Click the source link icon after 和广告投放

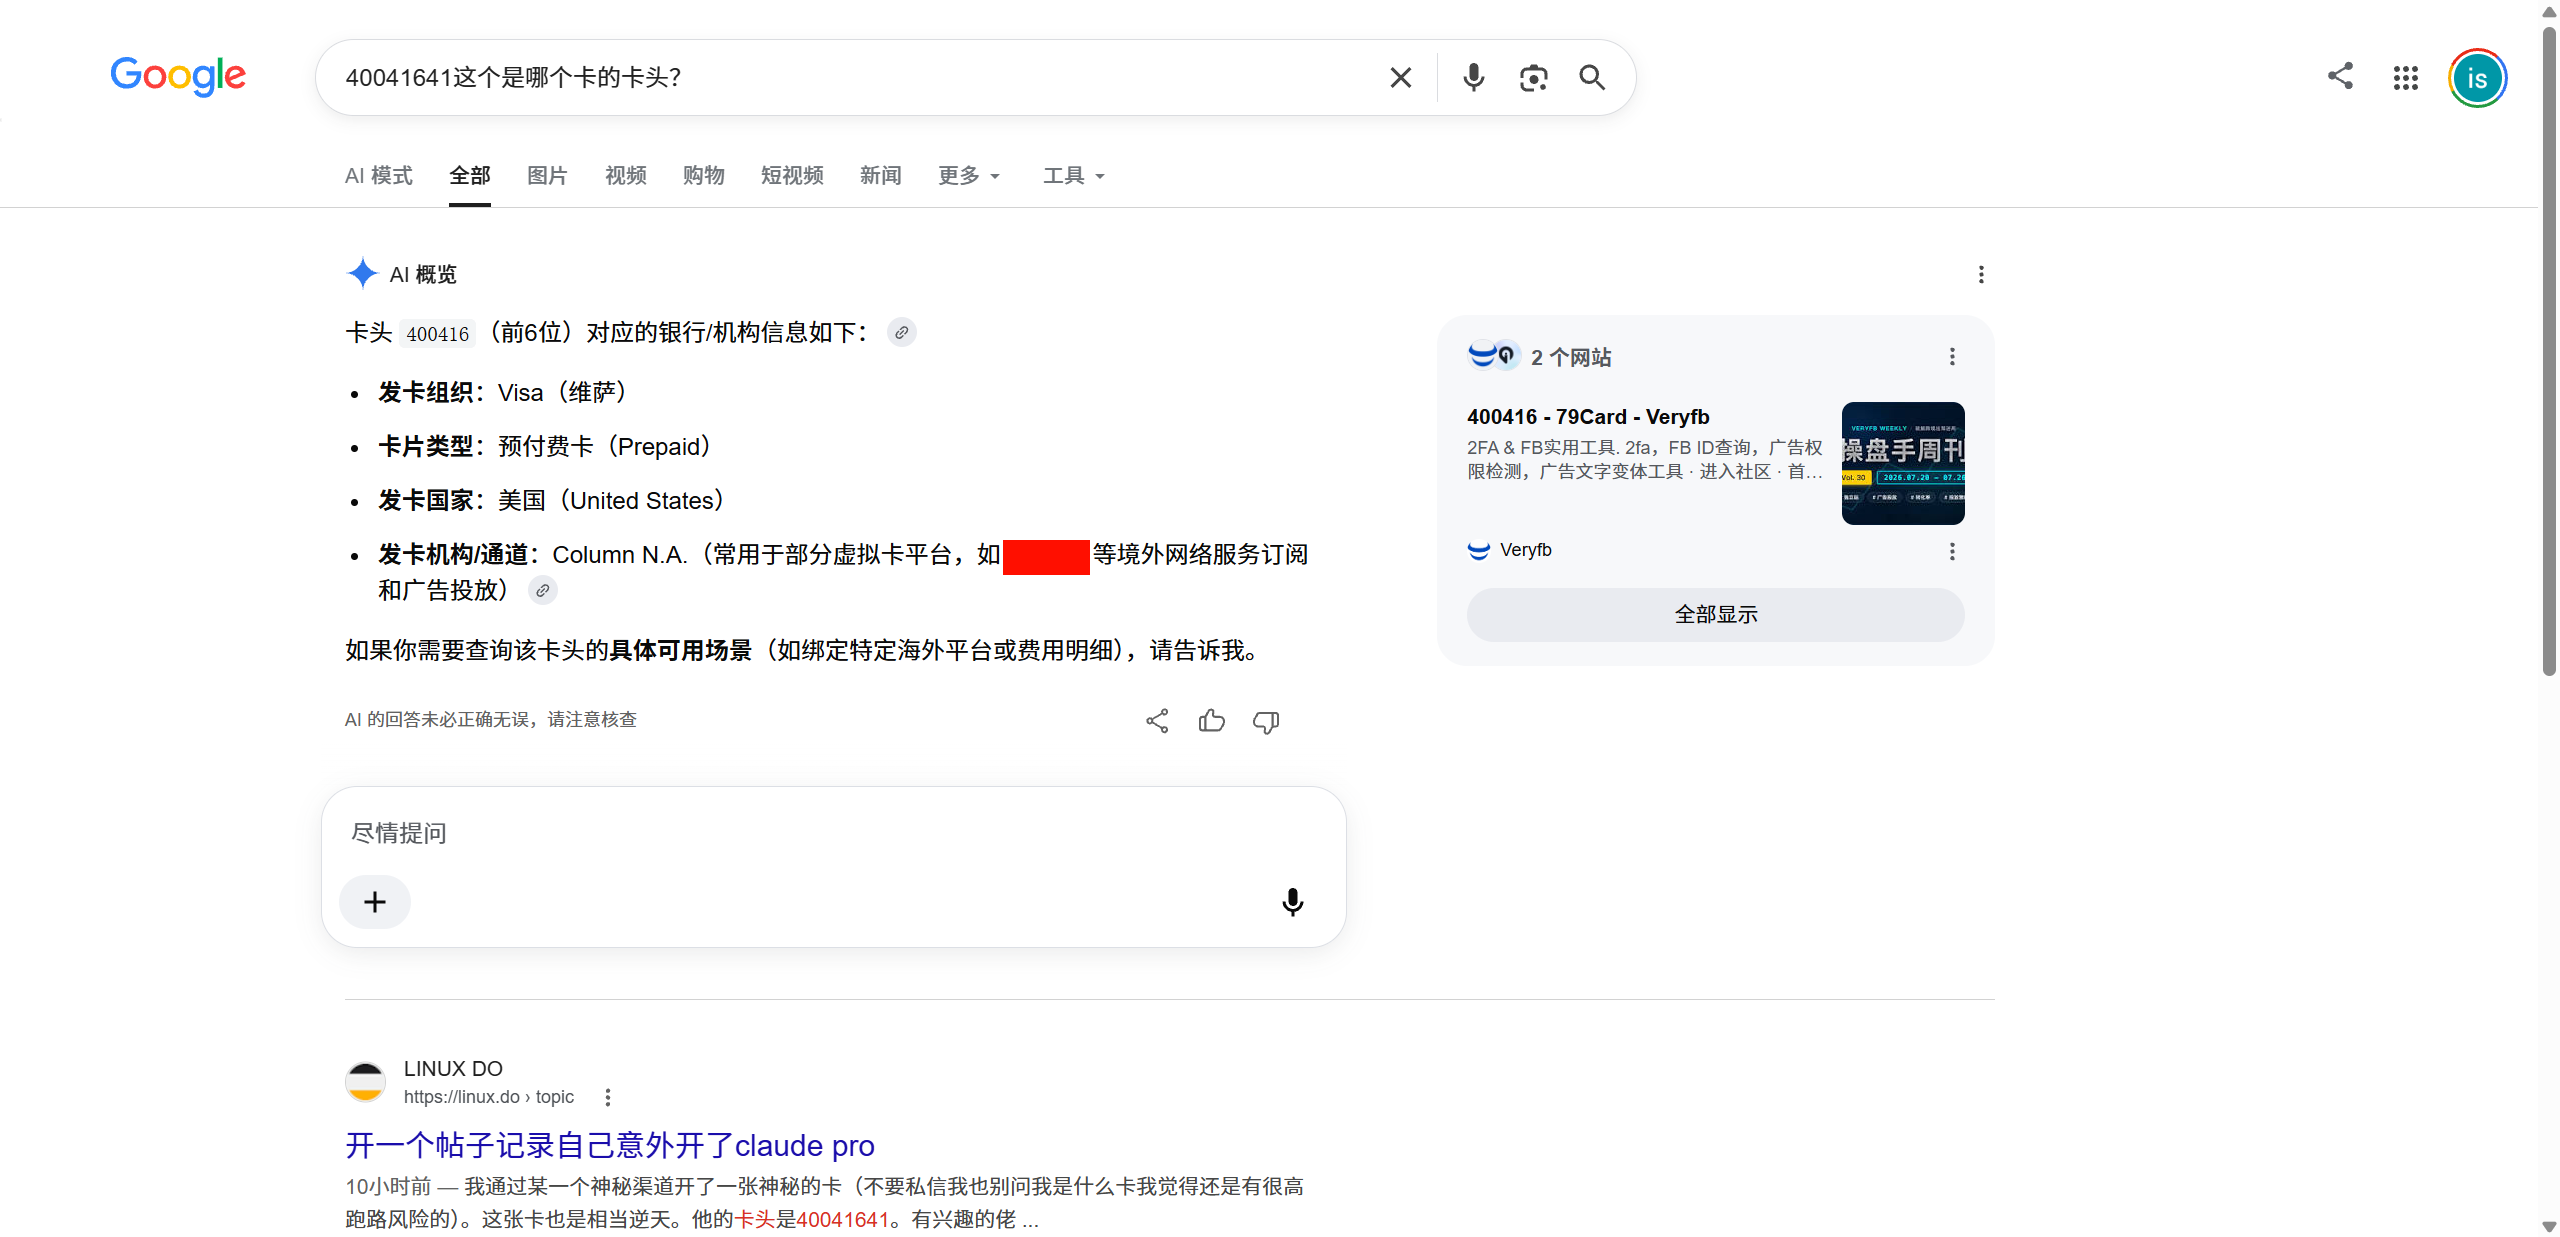(x=543, y=591)
